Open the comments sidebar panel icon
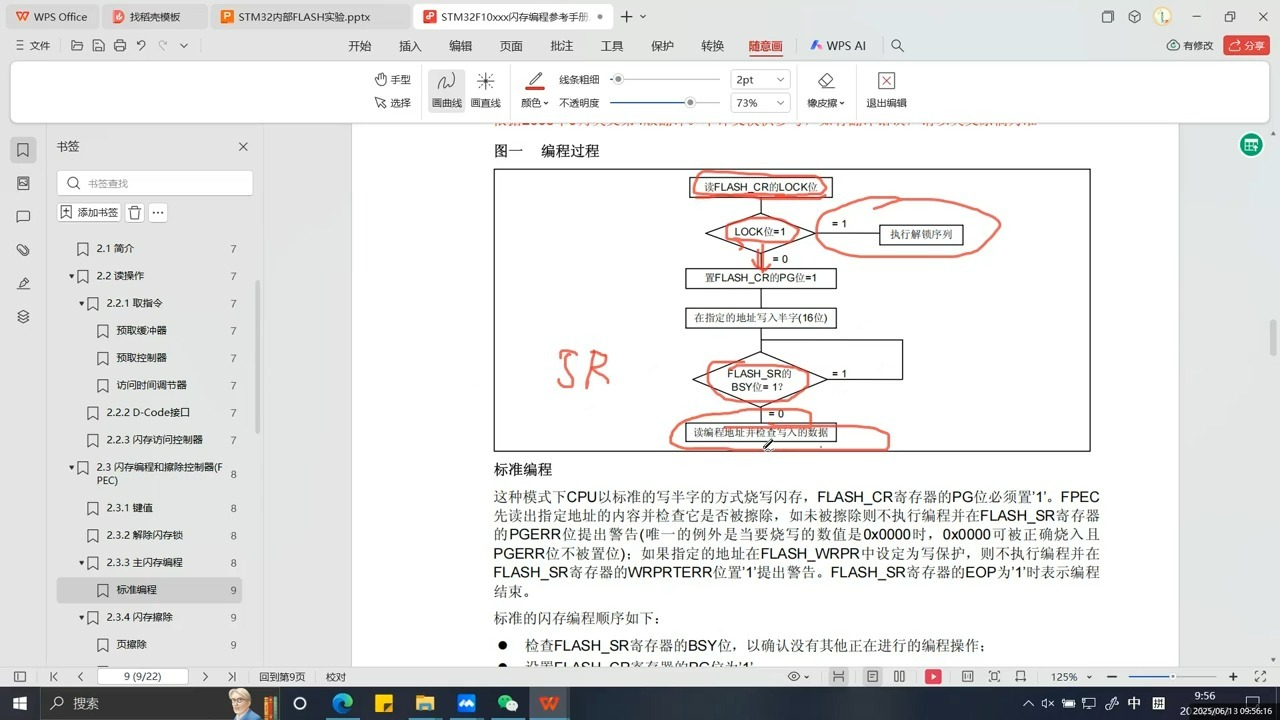 (x=24, y=217)
